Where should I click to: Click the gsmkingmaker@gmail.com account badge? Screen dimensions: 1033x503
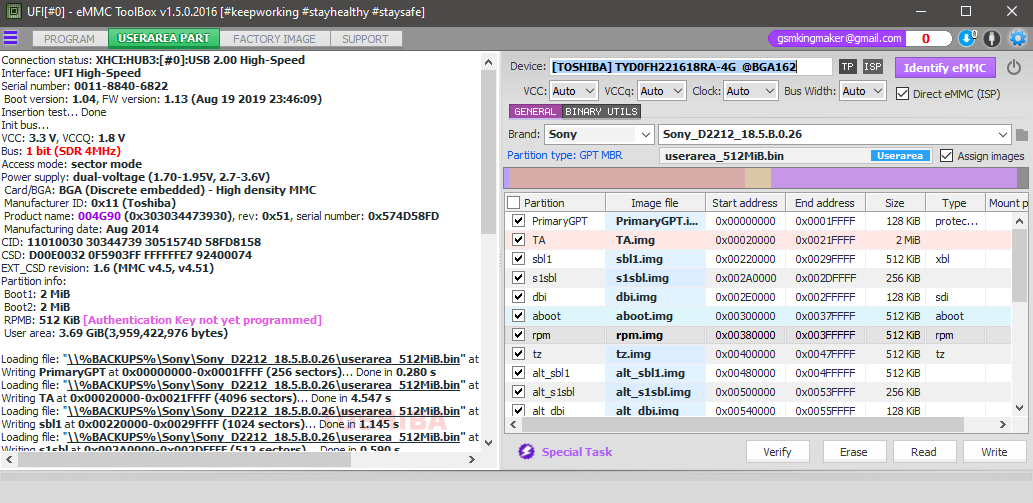point(837,38)
